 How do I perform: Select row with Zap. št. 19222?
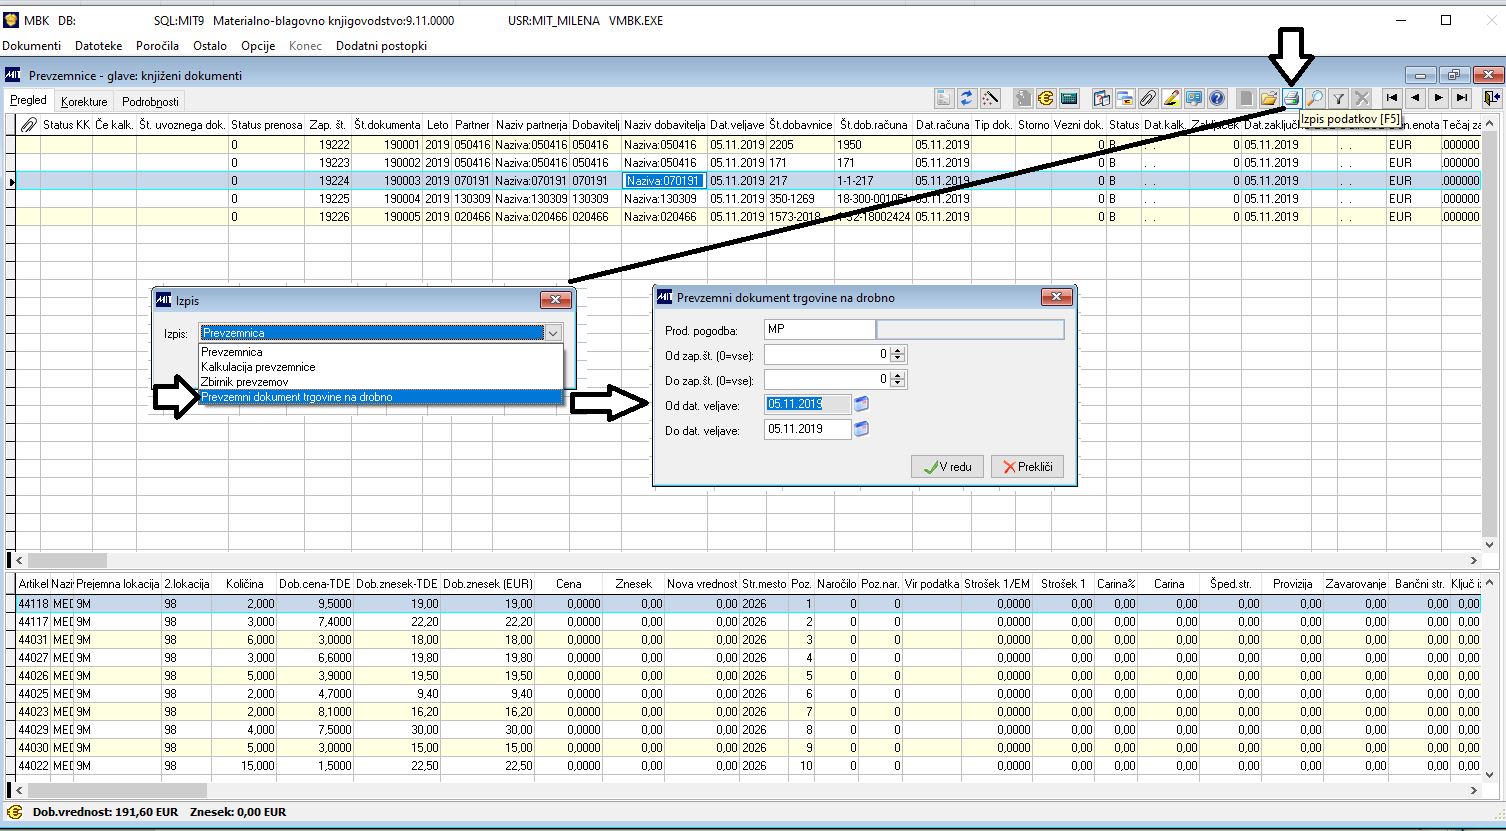click(x=747, y=144)
